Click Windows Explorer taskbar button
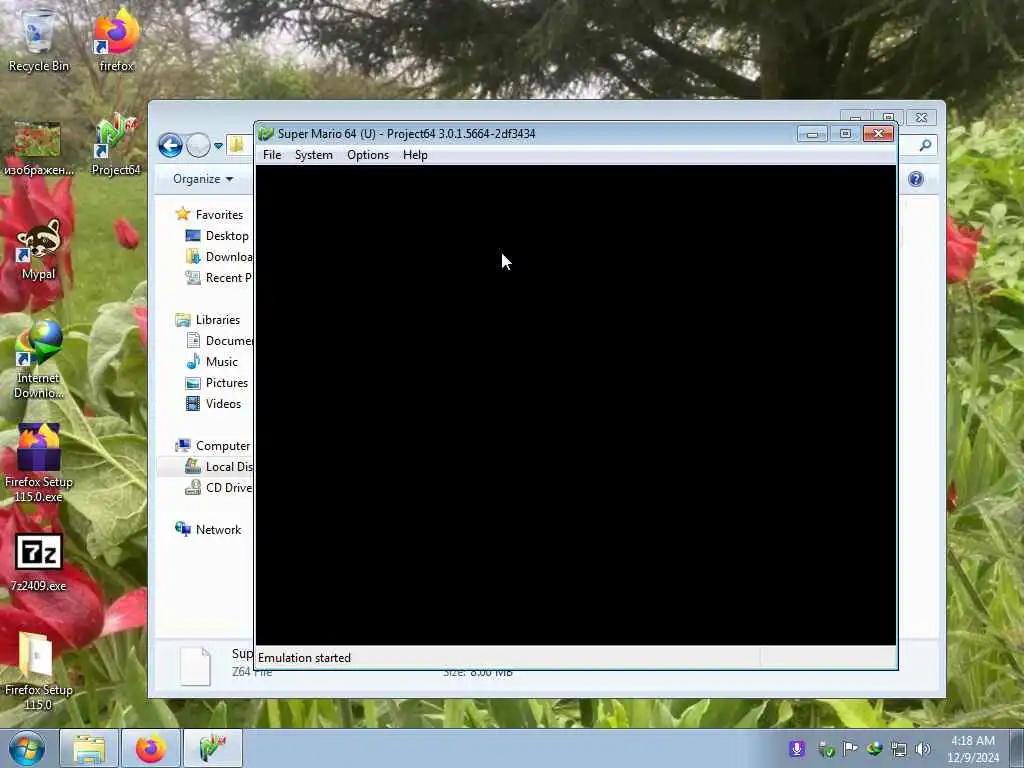Image resolution: width=1024 pixels, height=768 pixels. (89, 748)
